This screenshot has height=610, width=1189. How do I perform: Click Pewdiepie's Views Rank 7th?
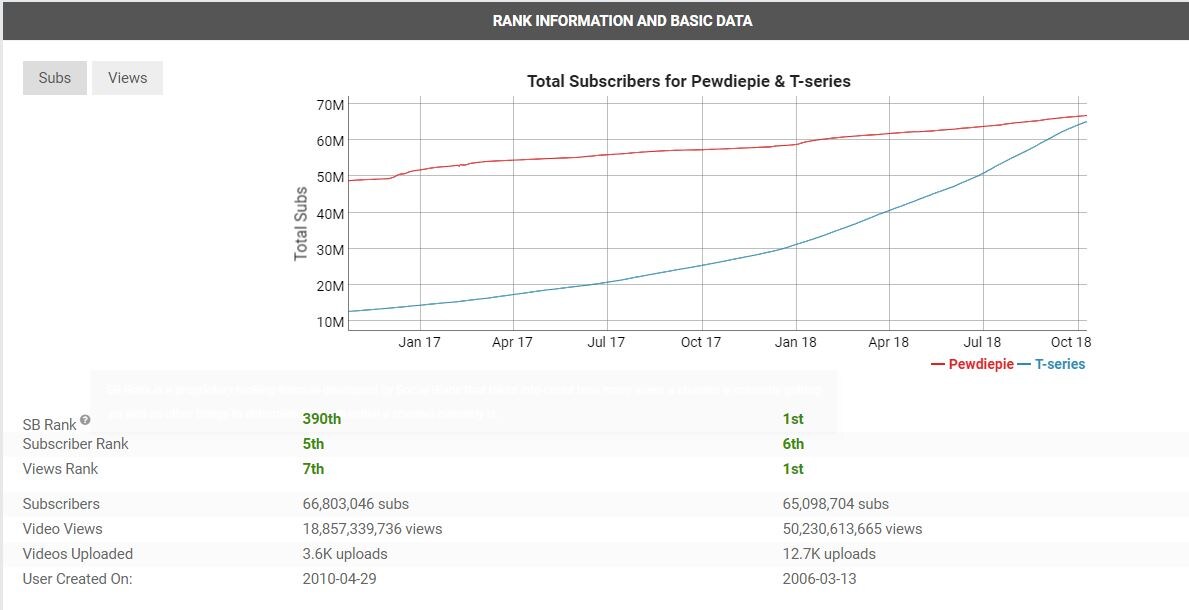pyautogui.click(x=313, y=469)
